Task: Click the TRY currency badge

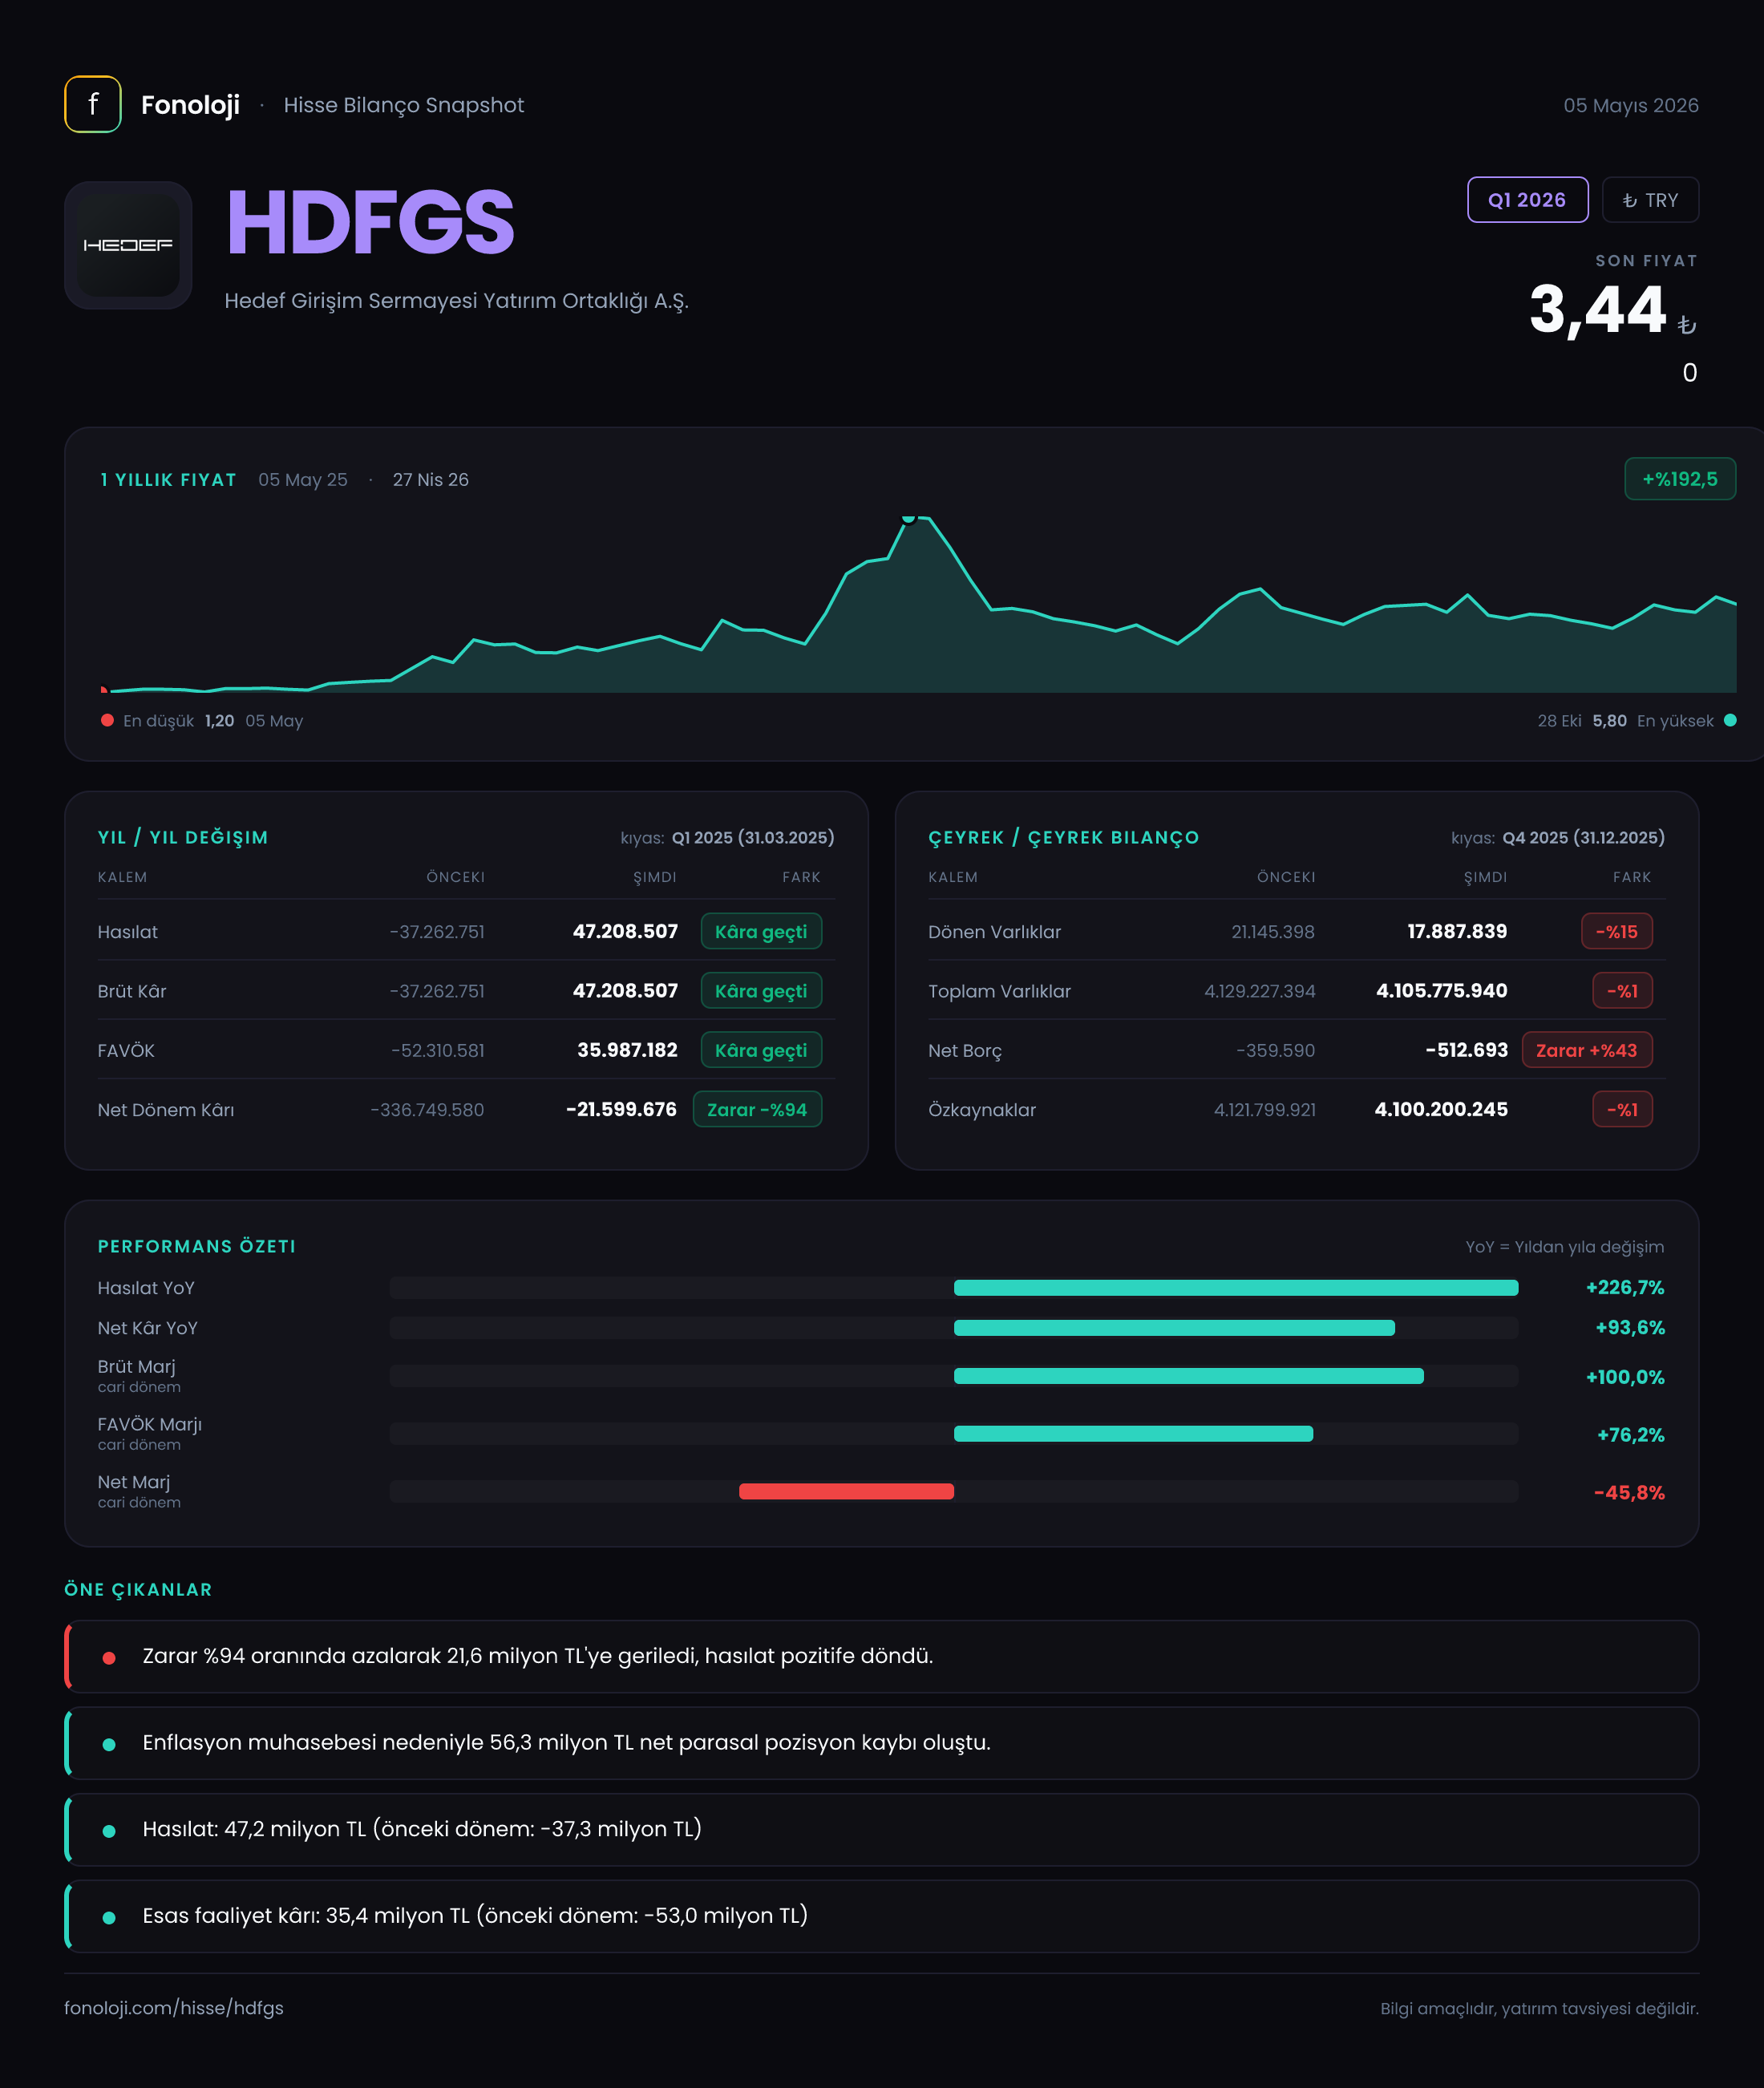Action: tap(1650, 200)
